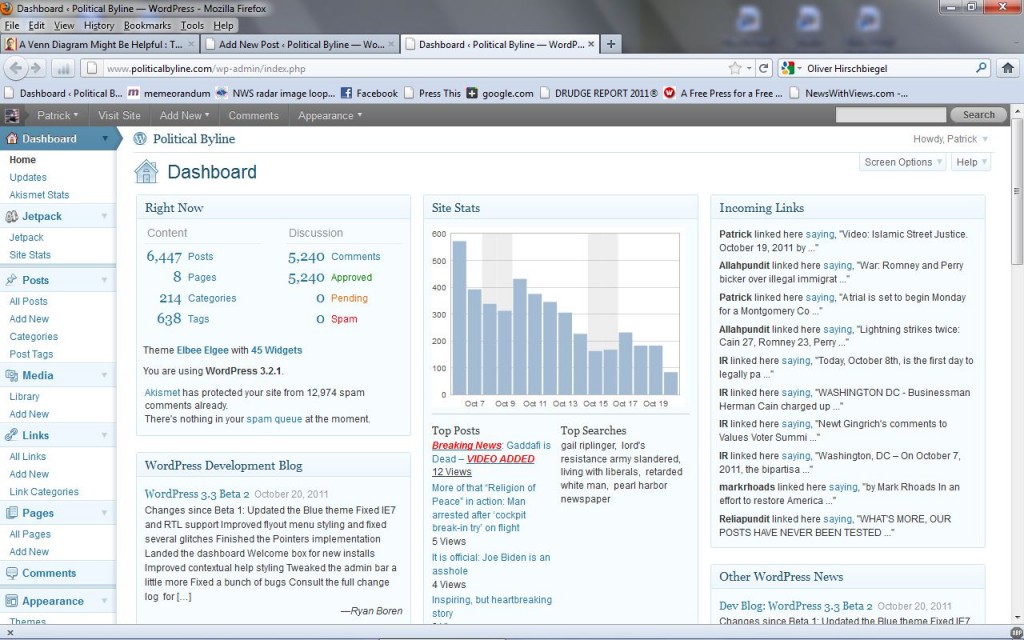Collapse the Media sidebar menu arrow
This screenshot has height=640, width=1024.
tap(104, 376)
